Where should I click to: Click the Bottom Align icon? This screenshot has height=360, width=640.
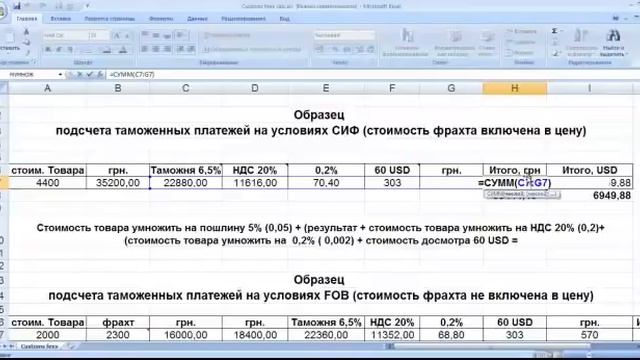[x=167, y=36]
